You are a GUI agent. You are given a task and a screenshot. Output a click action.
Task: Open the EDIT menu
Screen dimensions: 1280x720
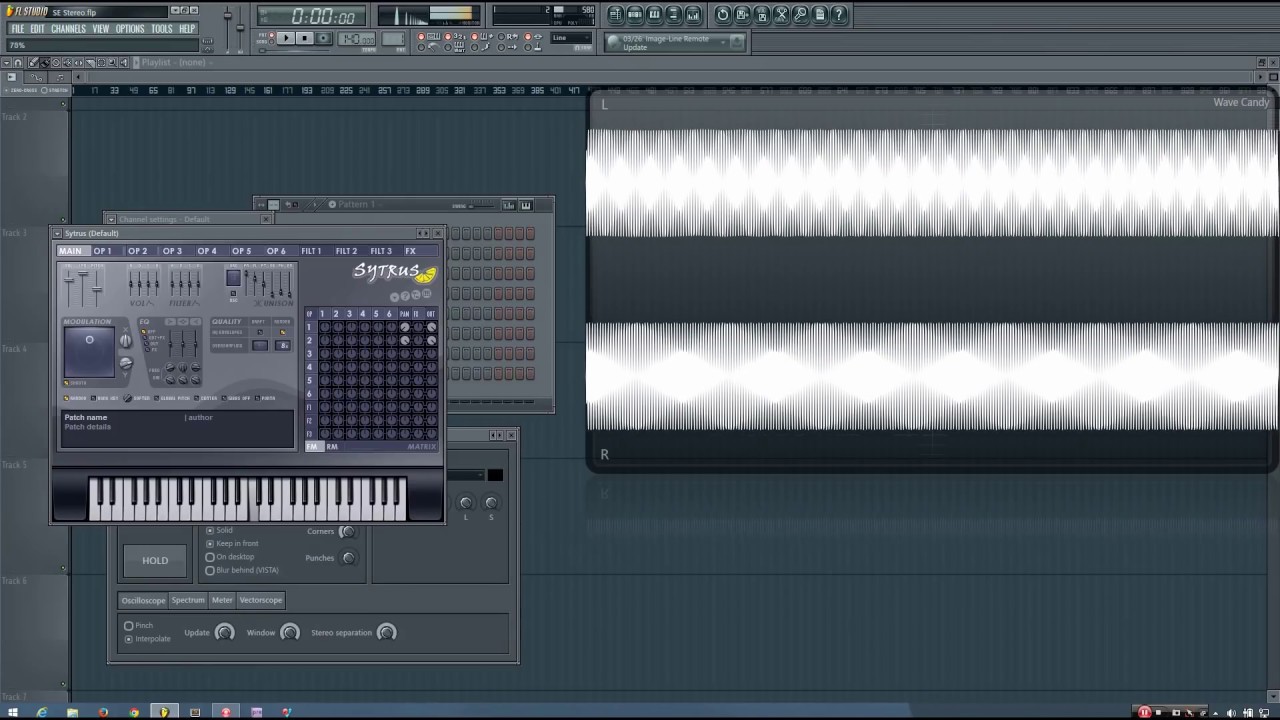(x=37, y=29)
